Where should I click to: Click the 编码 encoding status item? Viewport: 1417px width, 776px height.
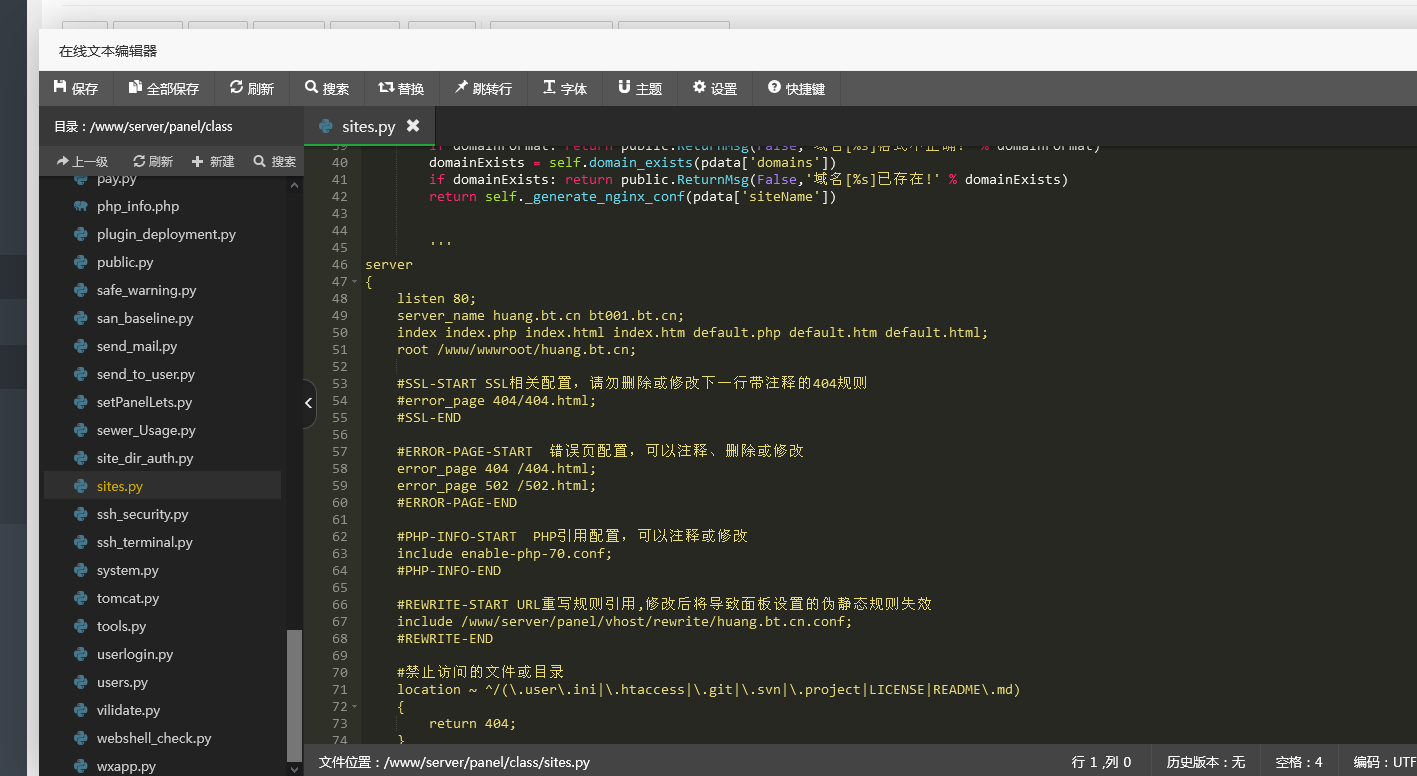click(x=1383, y=762)
